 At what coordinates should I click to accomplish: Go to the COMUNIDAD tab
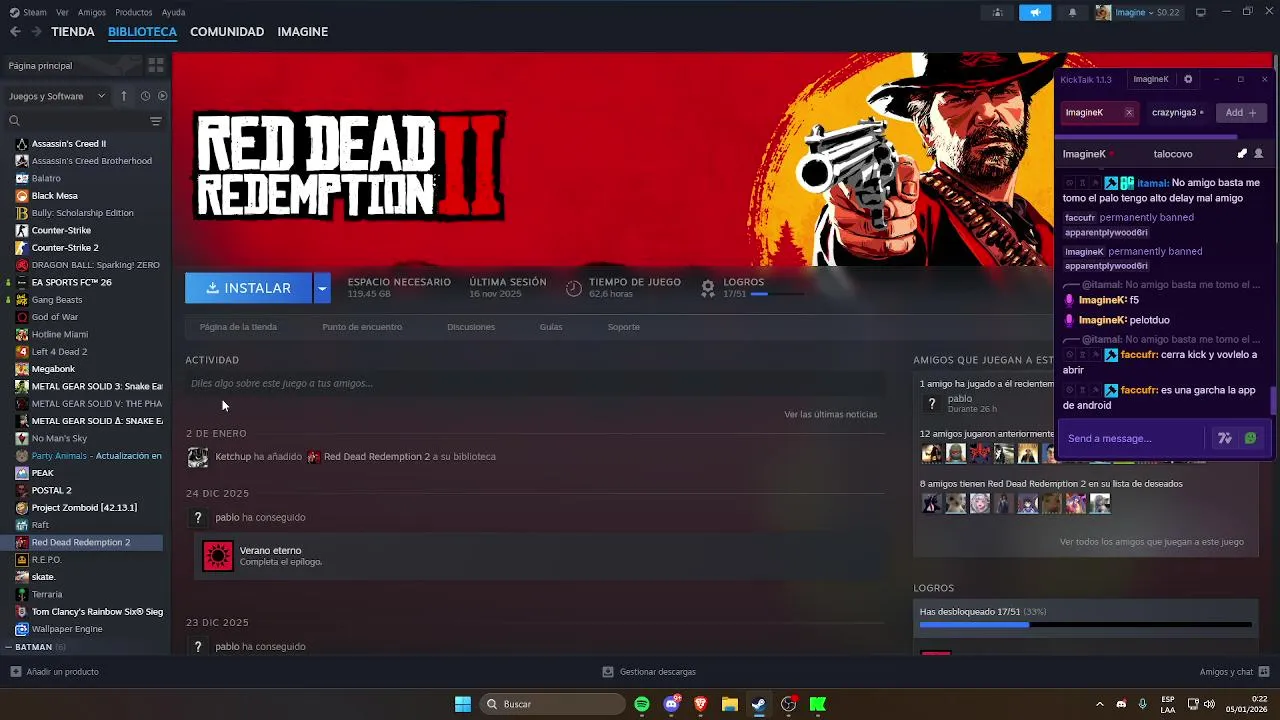click(227, 32)
